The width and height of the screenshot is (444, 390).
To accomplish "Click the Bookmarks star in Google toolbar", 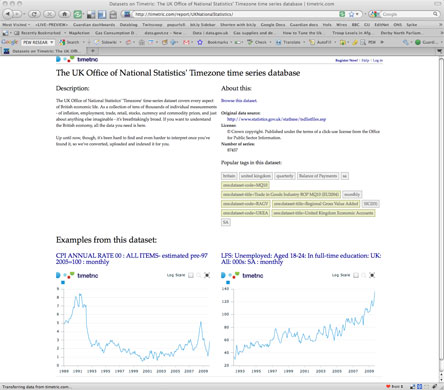I will coord(200,42).
